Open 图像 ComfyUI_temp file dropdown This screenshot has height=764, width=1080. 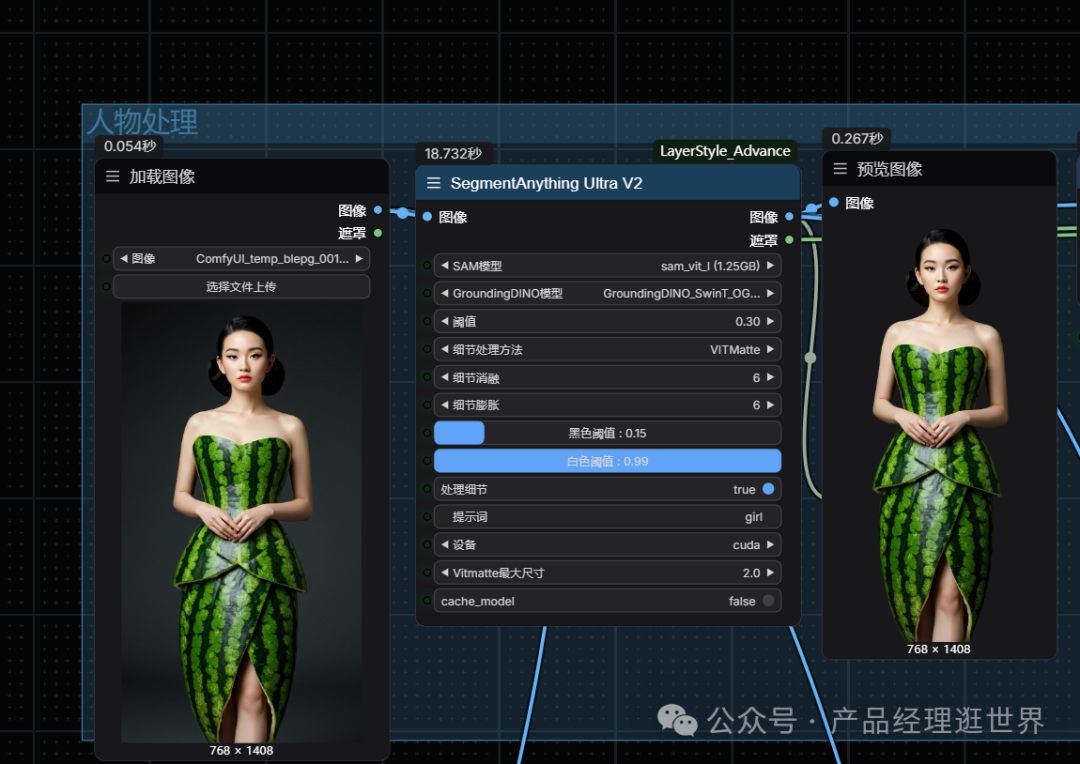(241, 258)
